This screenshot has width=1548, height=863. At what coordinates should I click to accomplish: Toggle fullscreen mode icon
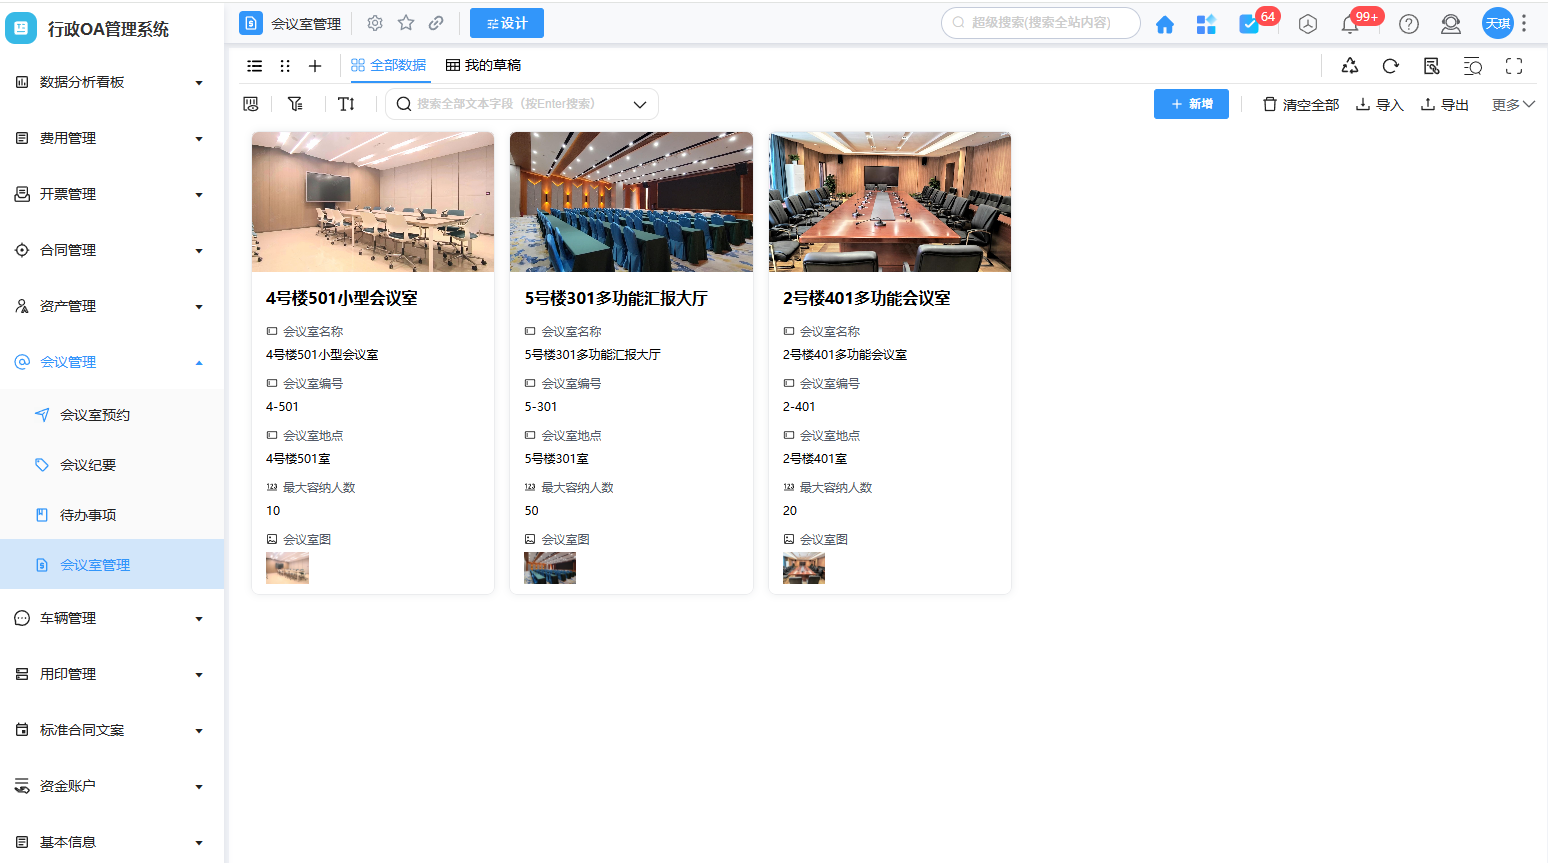1514,66
